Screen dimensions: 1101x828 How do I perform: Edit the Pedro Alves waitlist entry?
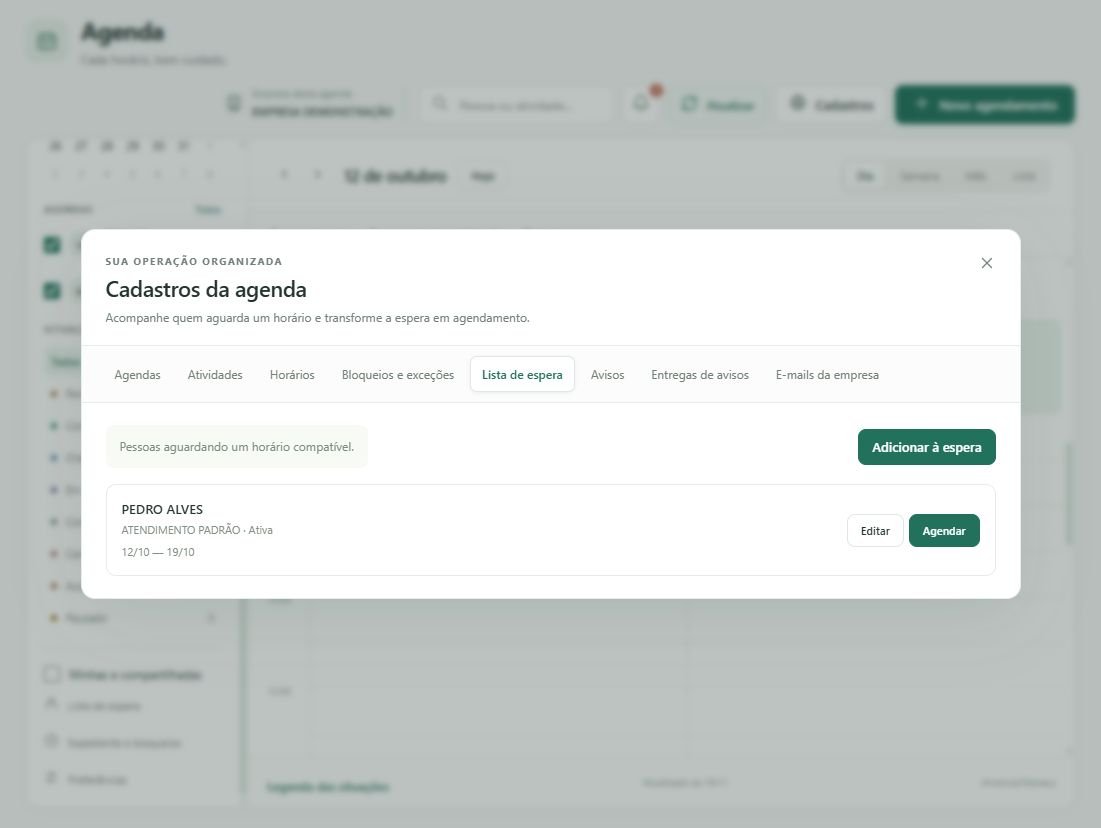[875, 530]
